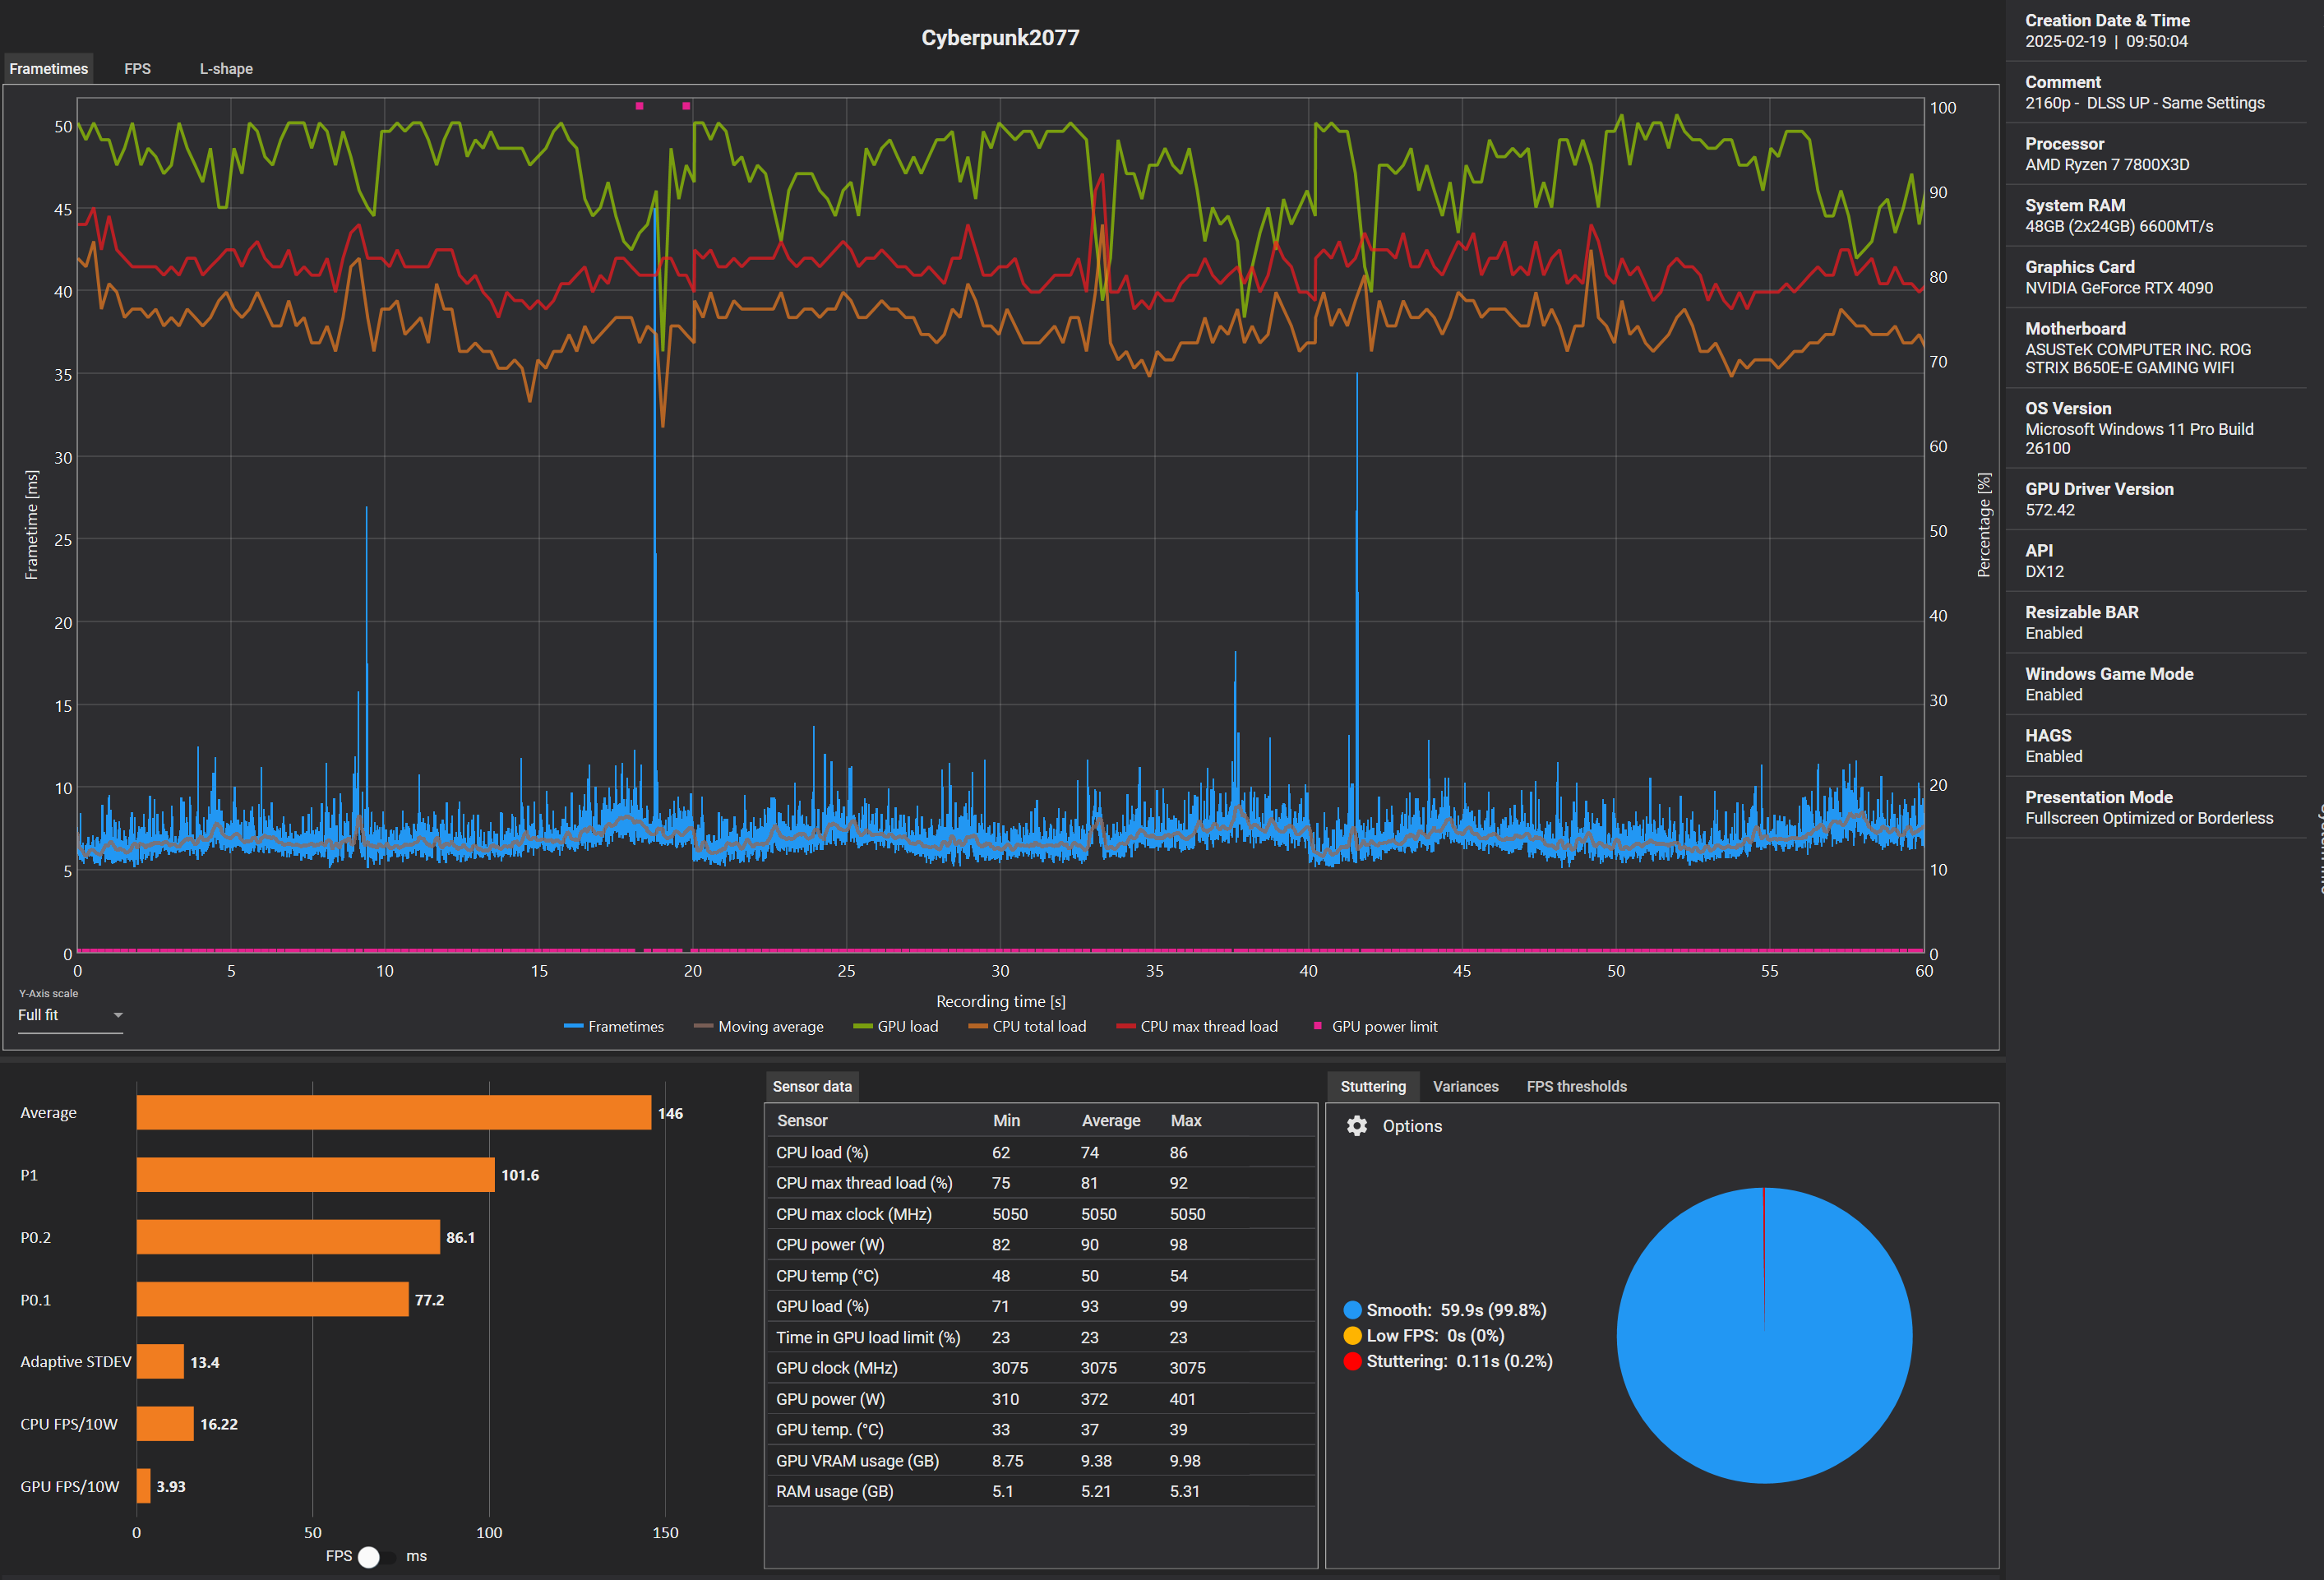Switch to the FPS thresholds tab

pos(1576,1087)
